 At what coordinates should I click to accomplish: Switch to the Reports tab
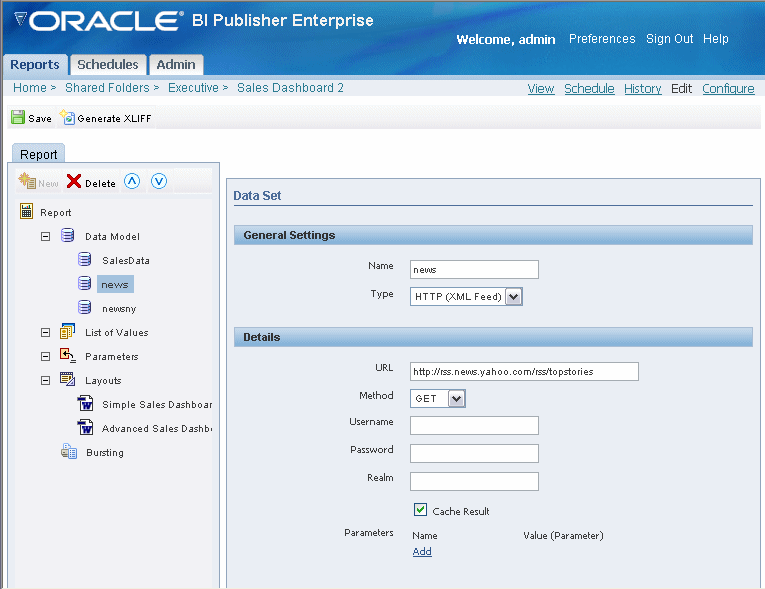tap(35, 64)
